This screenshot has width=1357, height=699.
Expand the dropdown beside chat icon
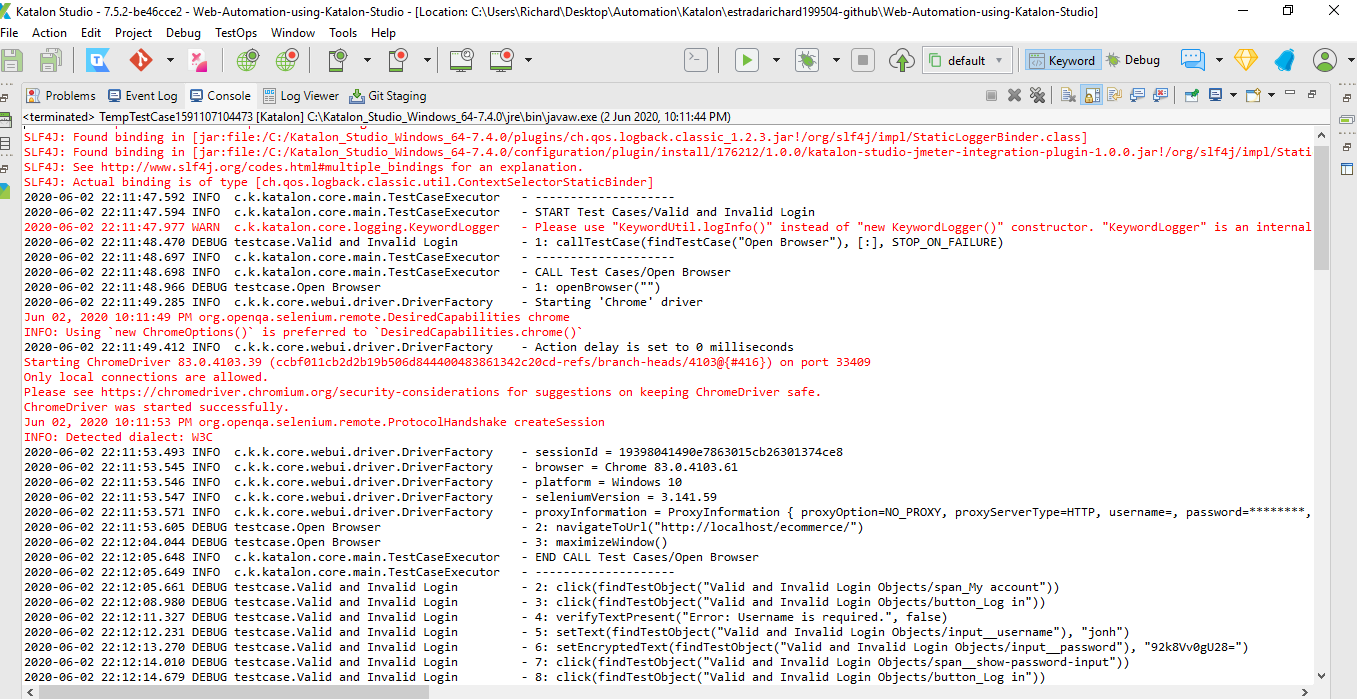pos(1217,60)
